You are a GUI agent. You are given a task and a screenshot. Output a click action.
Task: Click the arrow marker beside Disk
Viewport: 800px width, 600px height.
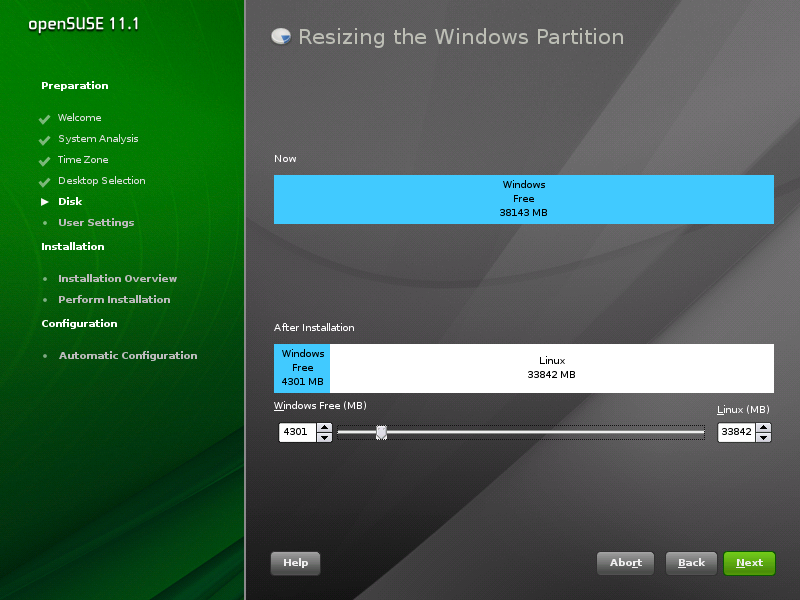(x=45, y=202)
